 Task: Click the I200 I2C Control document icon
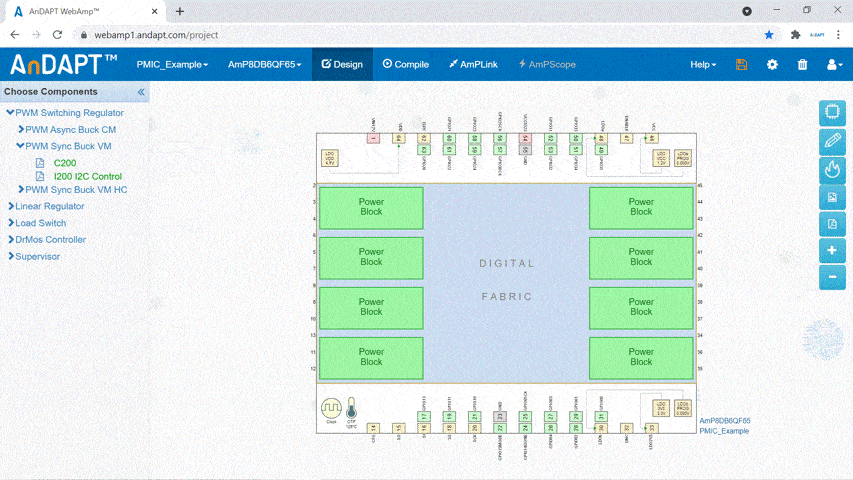tap(40, 176)
